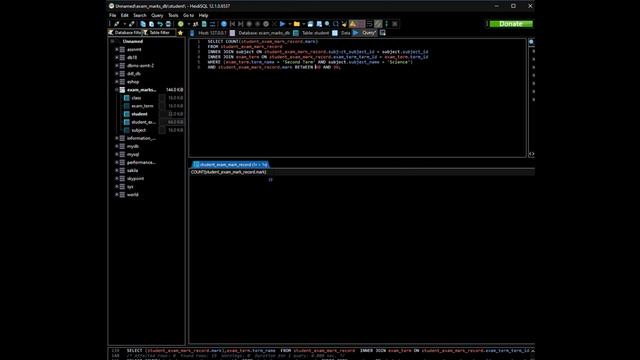Select the sys database in tree
This screenshot has height=360, width=640.
coord(130,187)
